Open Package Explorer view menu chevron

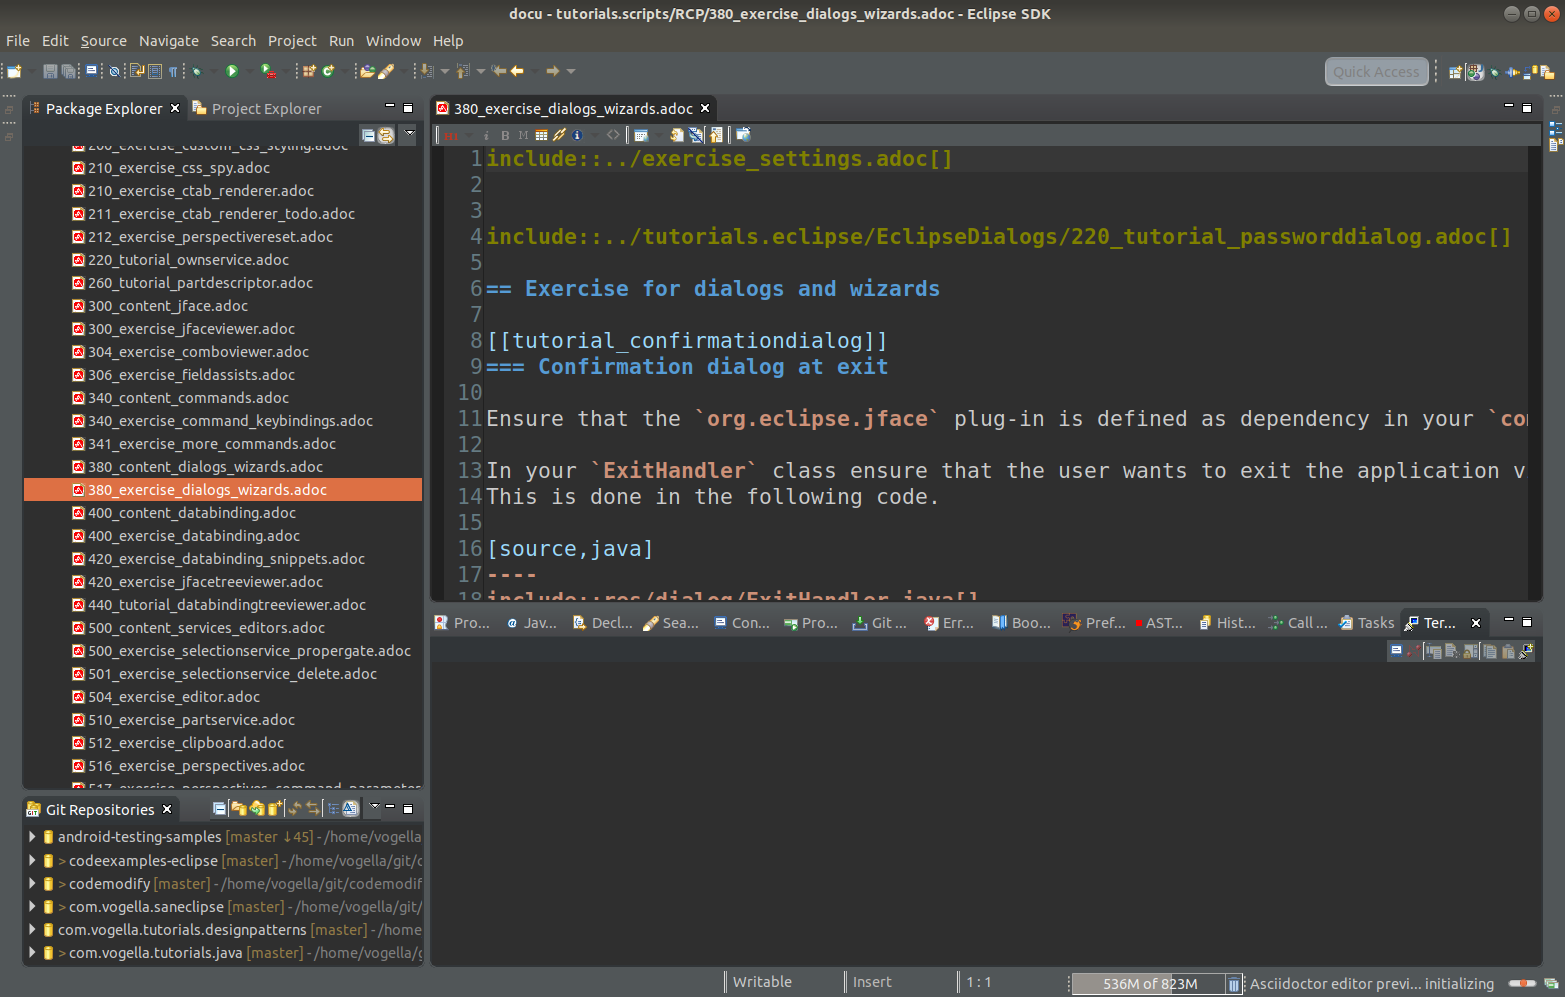tap(409, 135)
